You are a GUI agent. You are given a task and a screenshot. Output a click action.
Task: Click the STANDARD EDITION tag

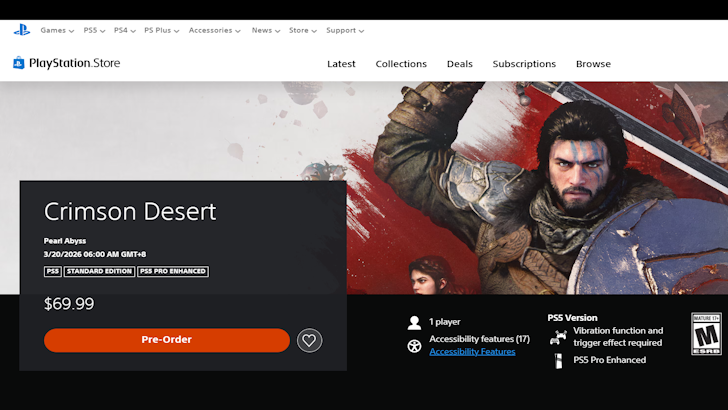[x=99, y=271]
